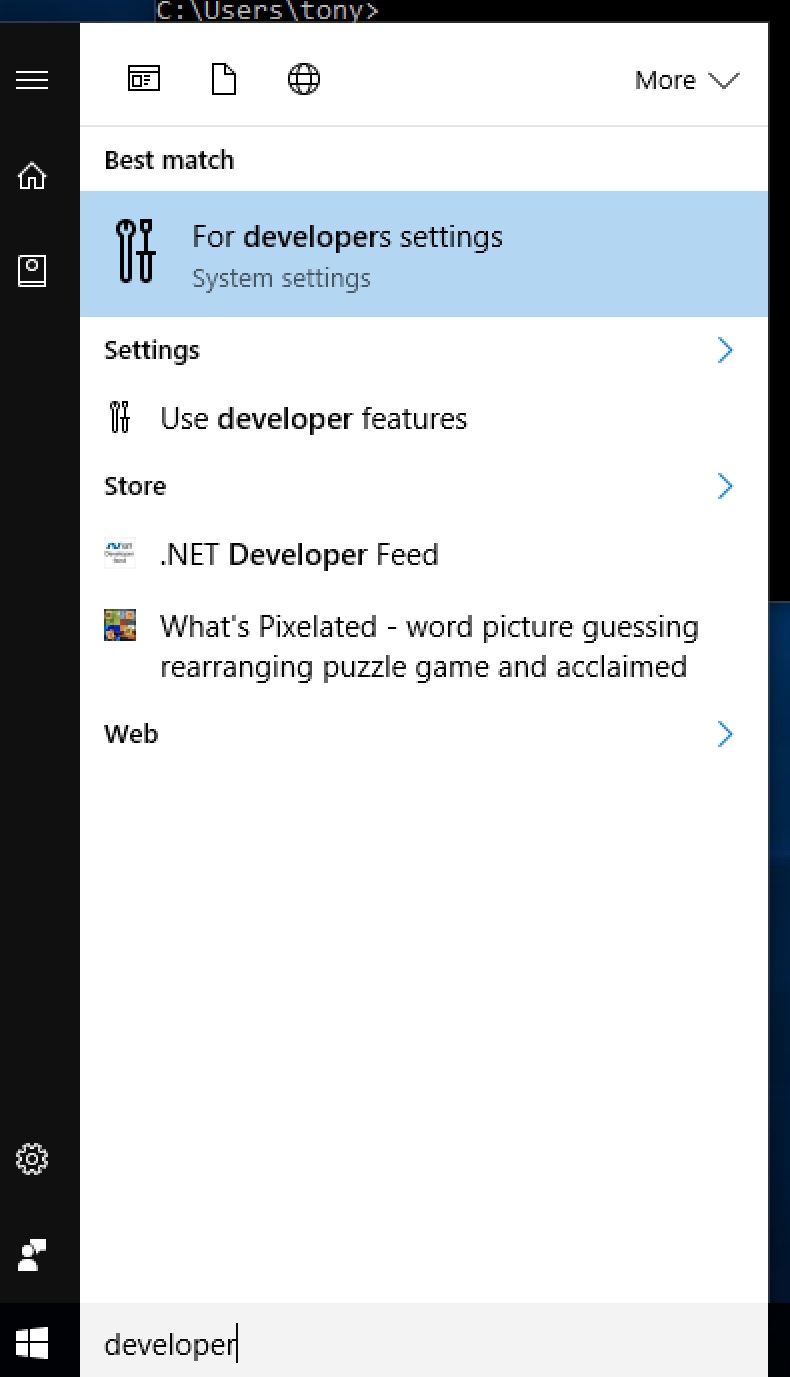Open the Feedback icon in the sidebar
The height and width of the screenshot is (1377, 790).
click(x=31, y=1255)
